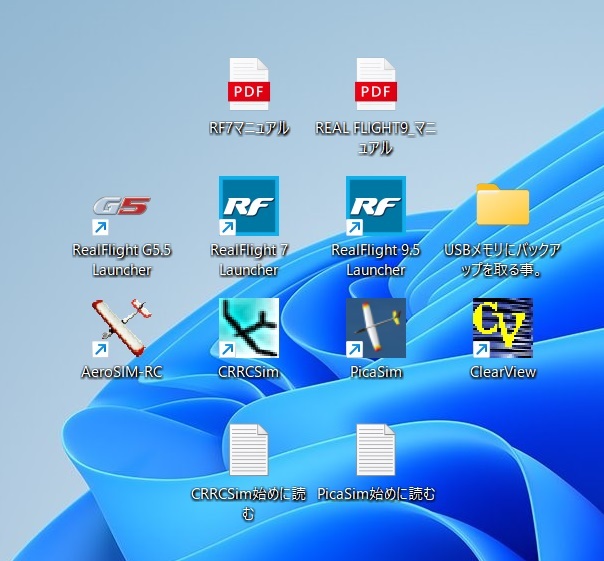Select the RealFlight 9.5 Launcher RF icon
This screenshot has height=561, width=604.
point(376,206)
